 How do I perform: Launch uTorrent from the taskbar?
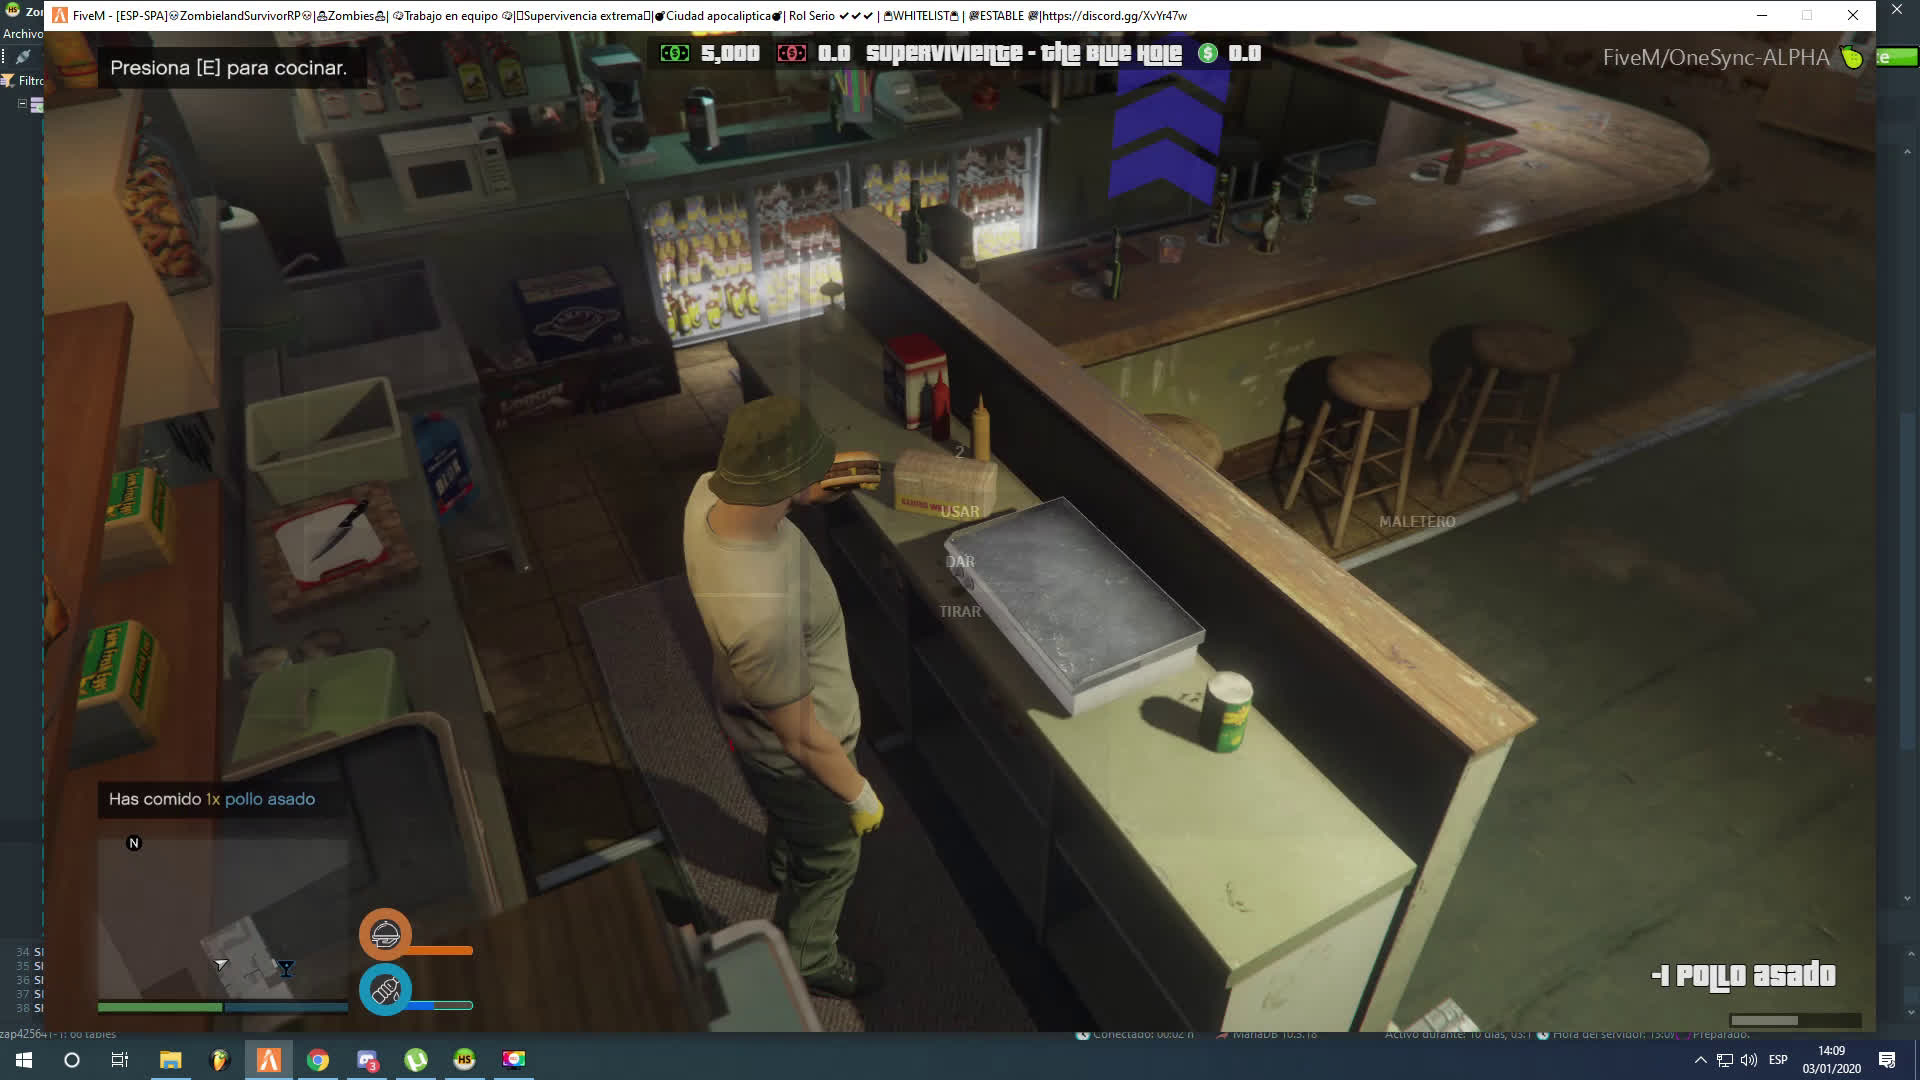pos(414,1060)
